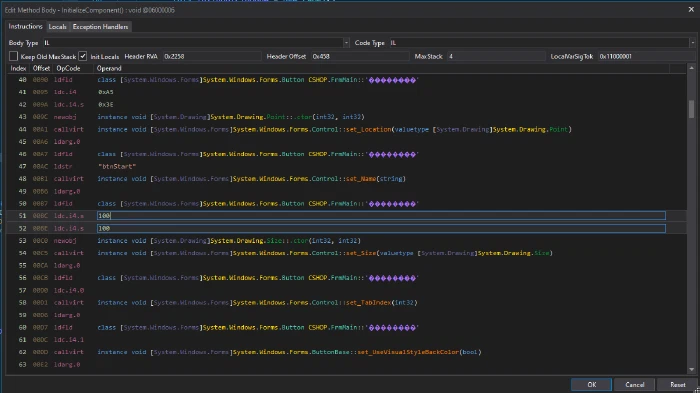Click the ldfld operand at index 60
The width and height of the screenshot is (700, 393).
tap(258, 327)
